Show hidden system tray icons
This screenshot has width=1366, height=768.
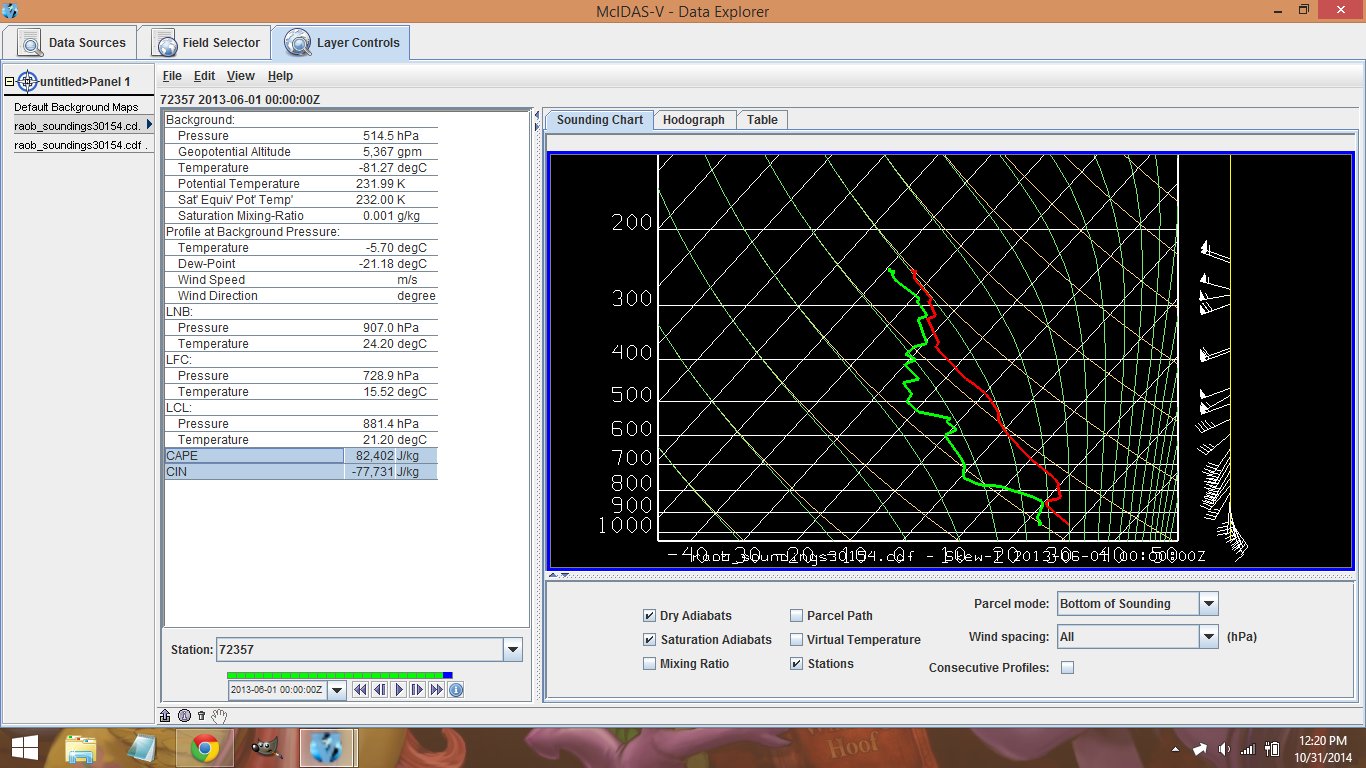pos(1175,749)
